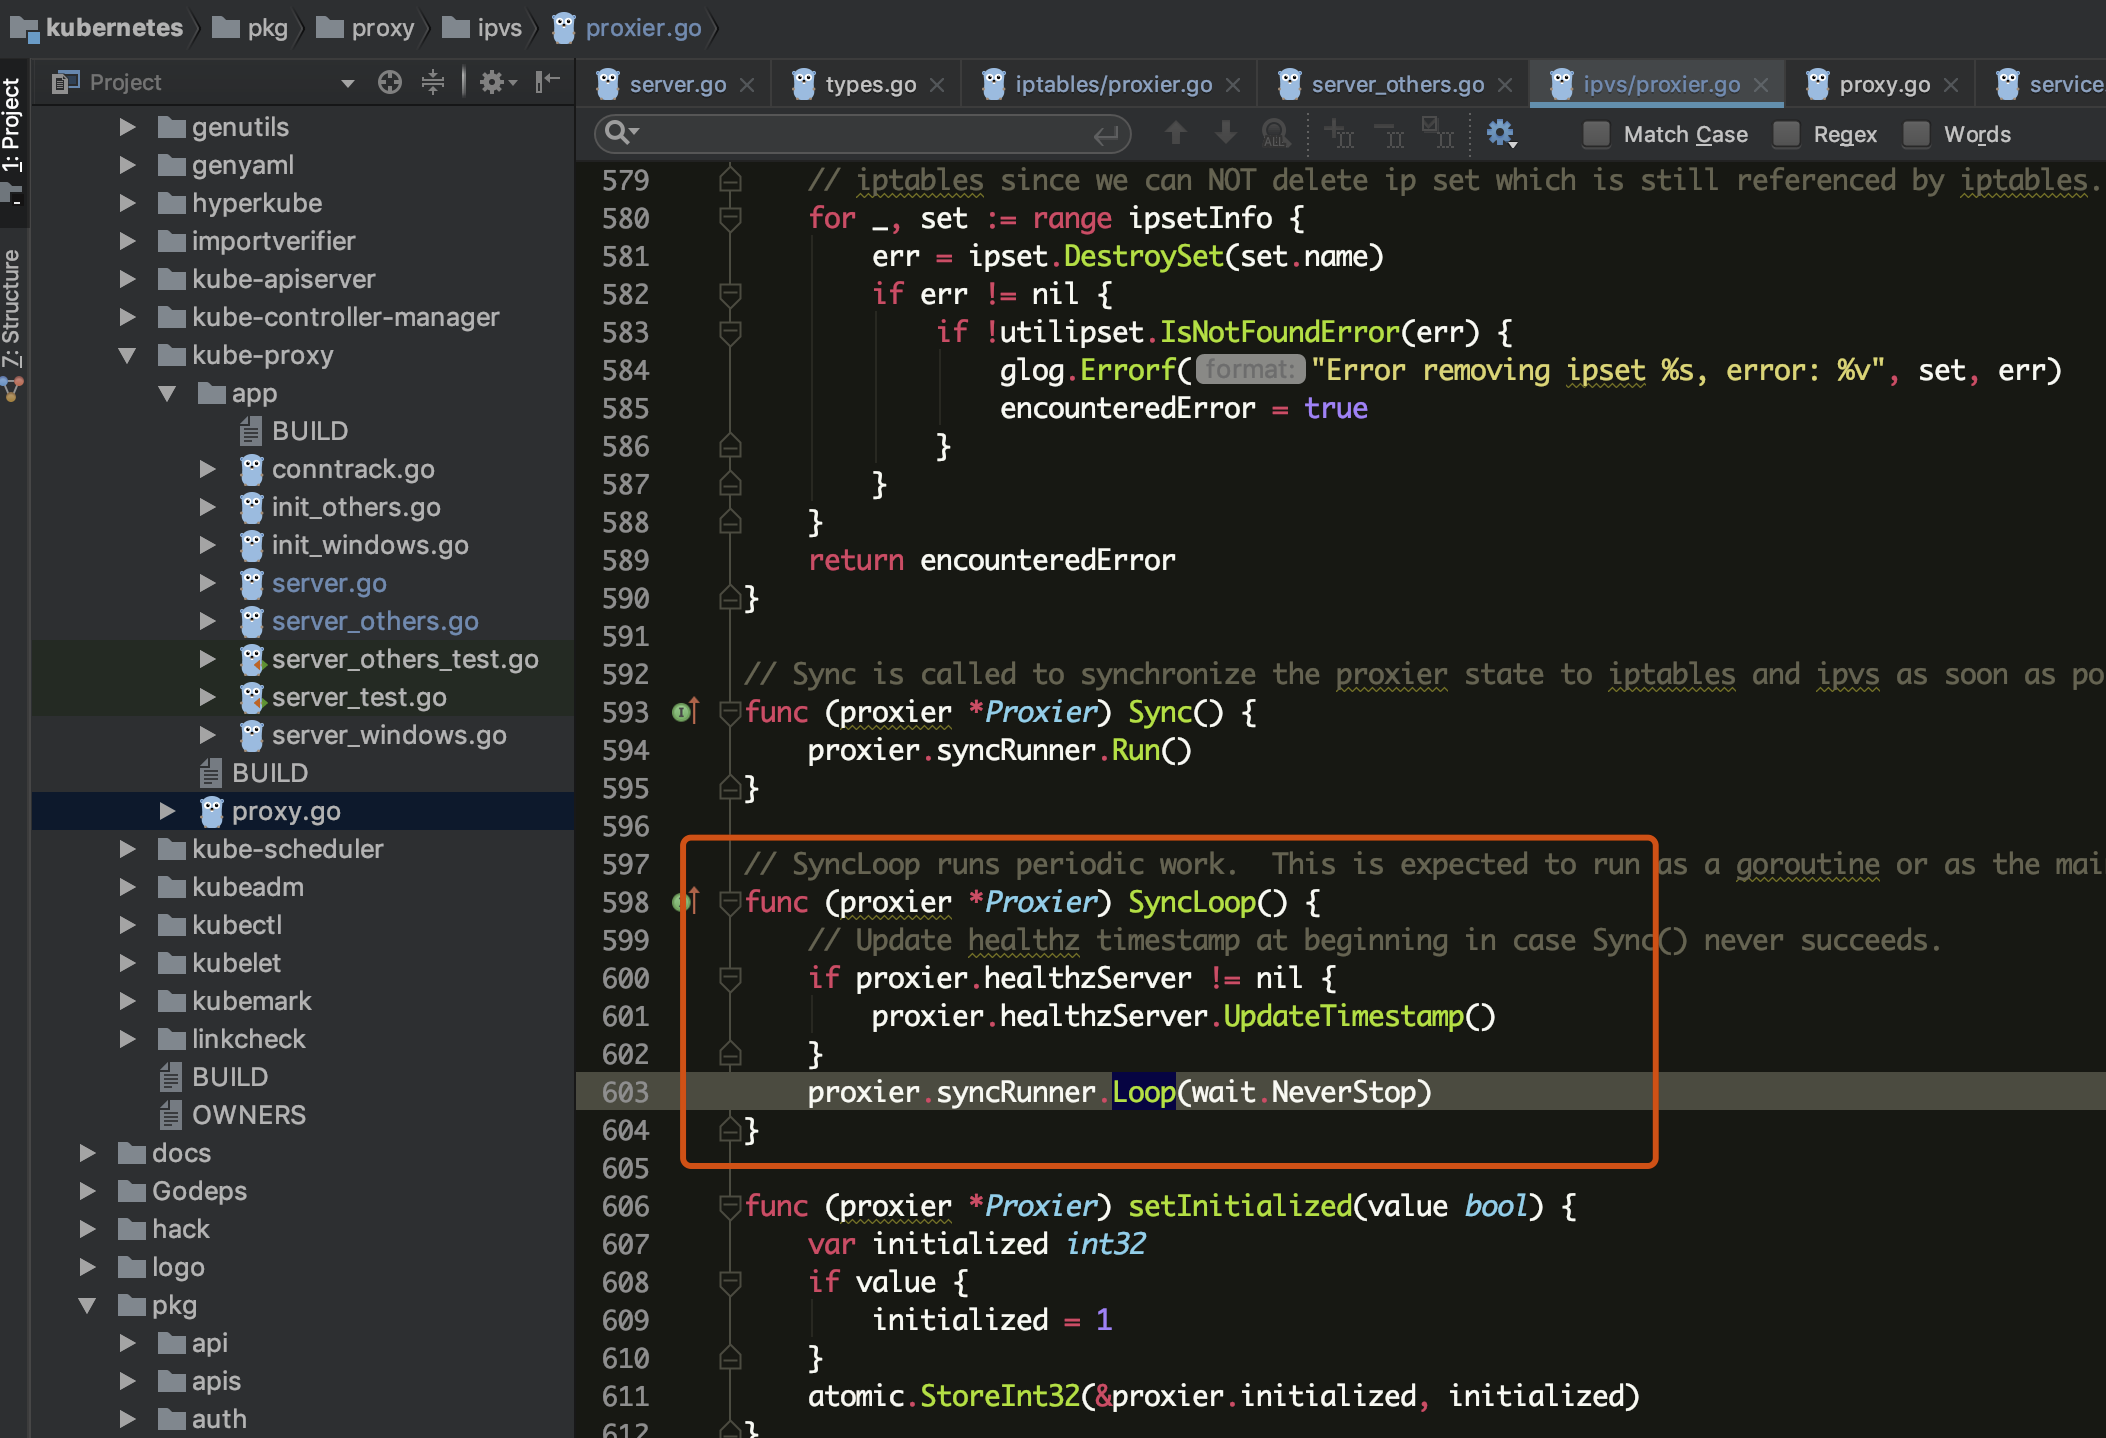The image size is (2106, 1438).
Task: Expand the kube-scheduler folder
Action: click(x=127, y=849)
